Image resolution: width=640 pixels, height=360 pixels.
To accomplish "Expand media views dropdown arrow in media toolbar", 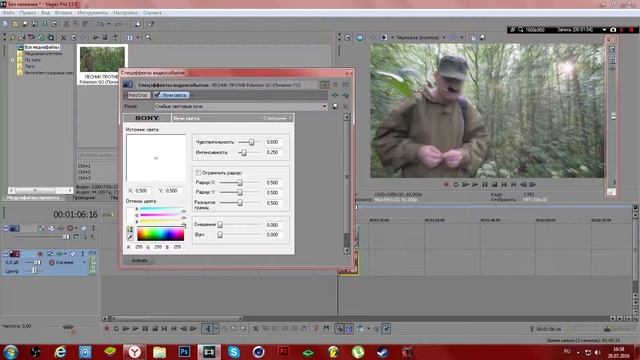I will coord(138,38).
